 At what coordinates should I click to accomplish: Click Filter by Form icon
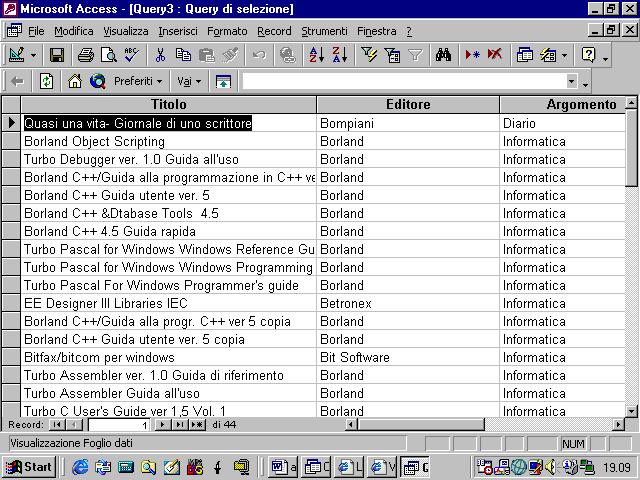click(x=392, y=55)
